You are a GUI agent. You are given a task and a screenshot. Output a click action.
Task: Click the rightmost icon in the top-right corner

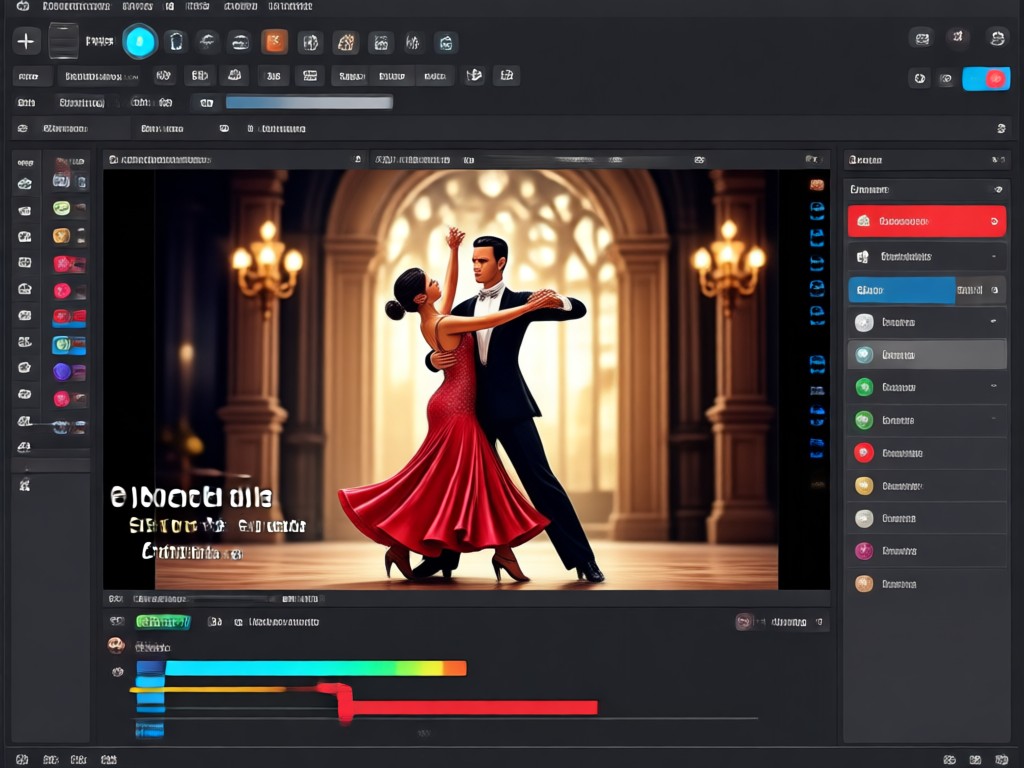click(997, 38)
